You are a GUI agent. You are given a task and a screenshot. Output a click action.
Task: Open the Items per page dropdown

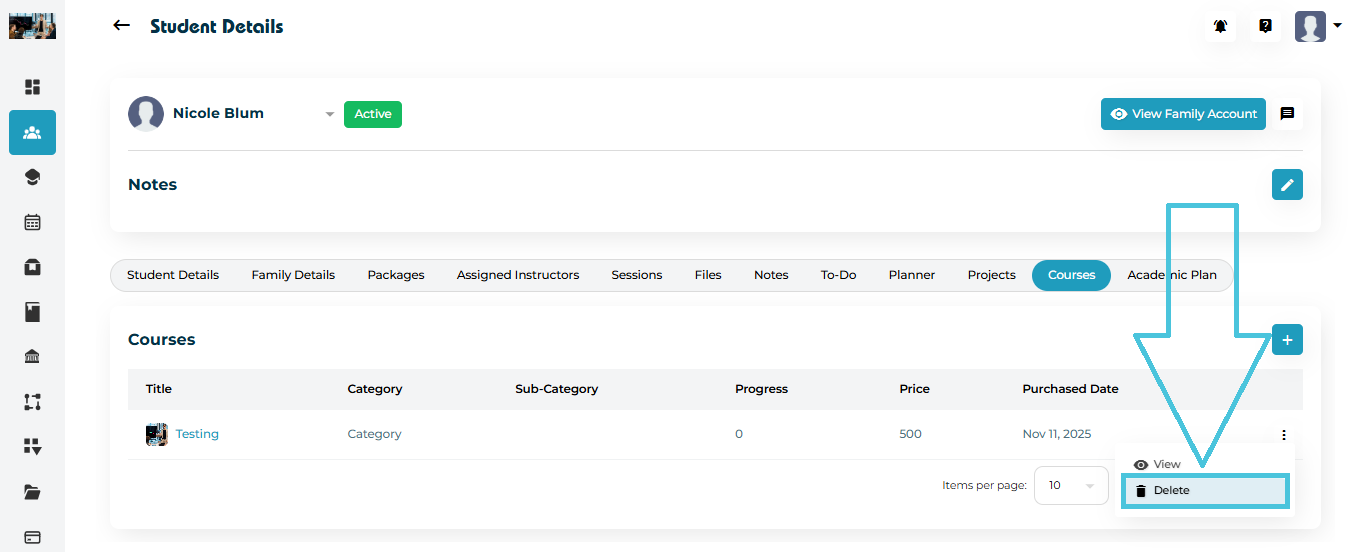(1071, 486)
